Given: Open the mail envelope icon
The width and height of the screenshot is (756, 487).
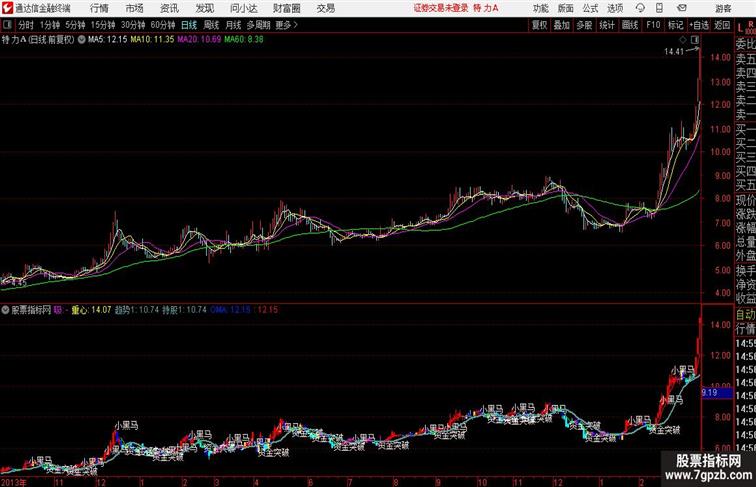Looking at the screenshot, I should [682, 8].
